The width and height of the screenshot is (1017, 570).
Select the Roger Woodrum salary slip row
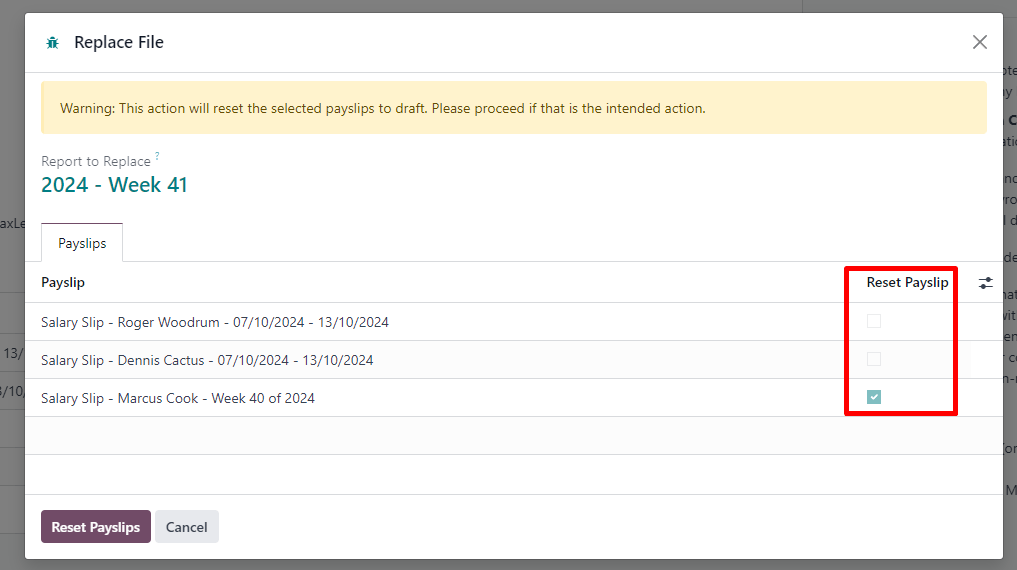click(215, 322)
